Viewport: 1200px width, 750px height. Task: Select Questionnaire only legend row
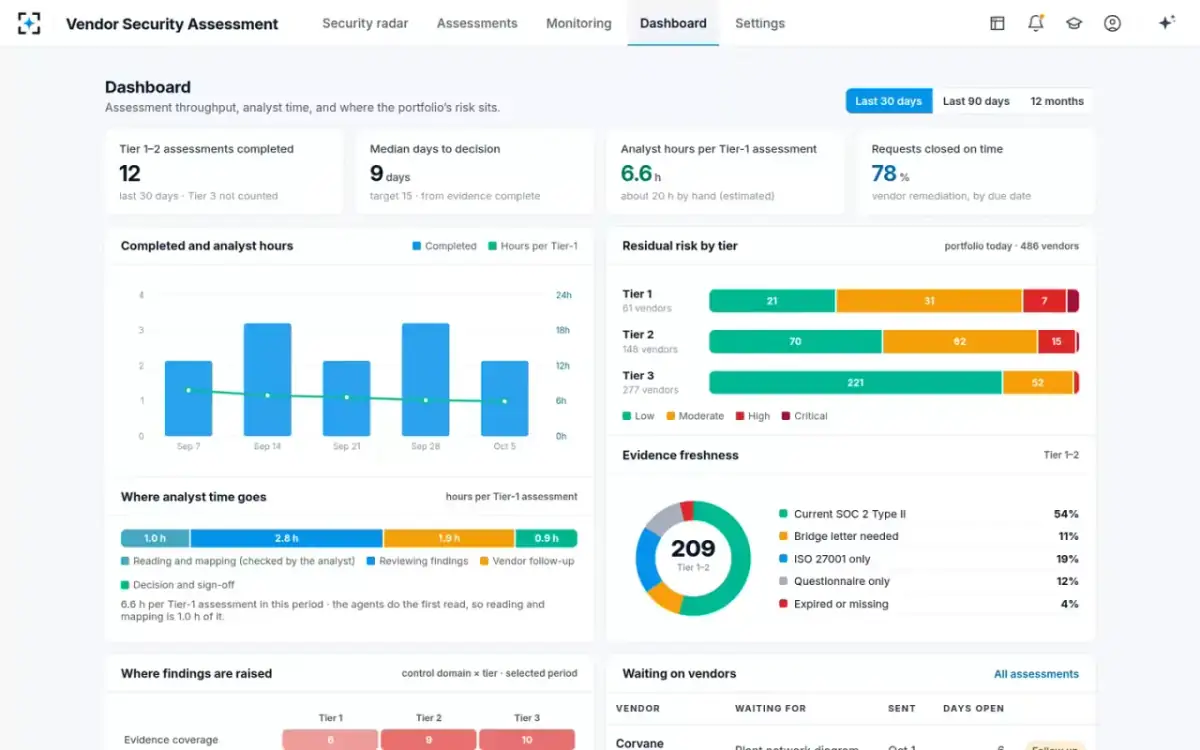coord(928,581)
